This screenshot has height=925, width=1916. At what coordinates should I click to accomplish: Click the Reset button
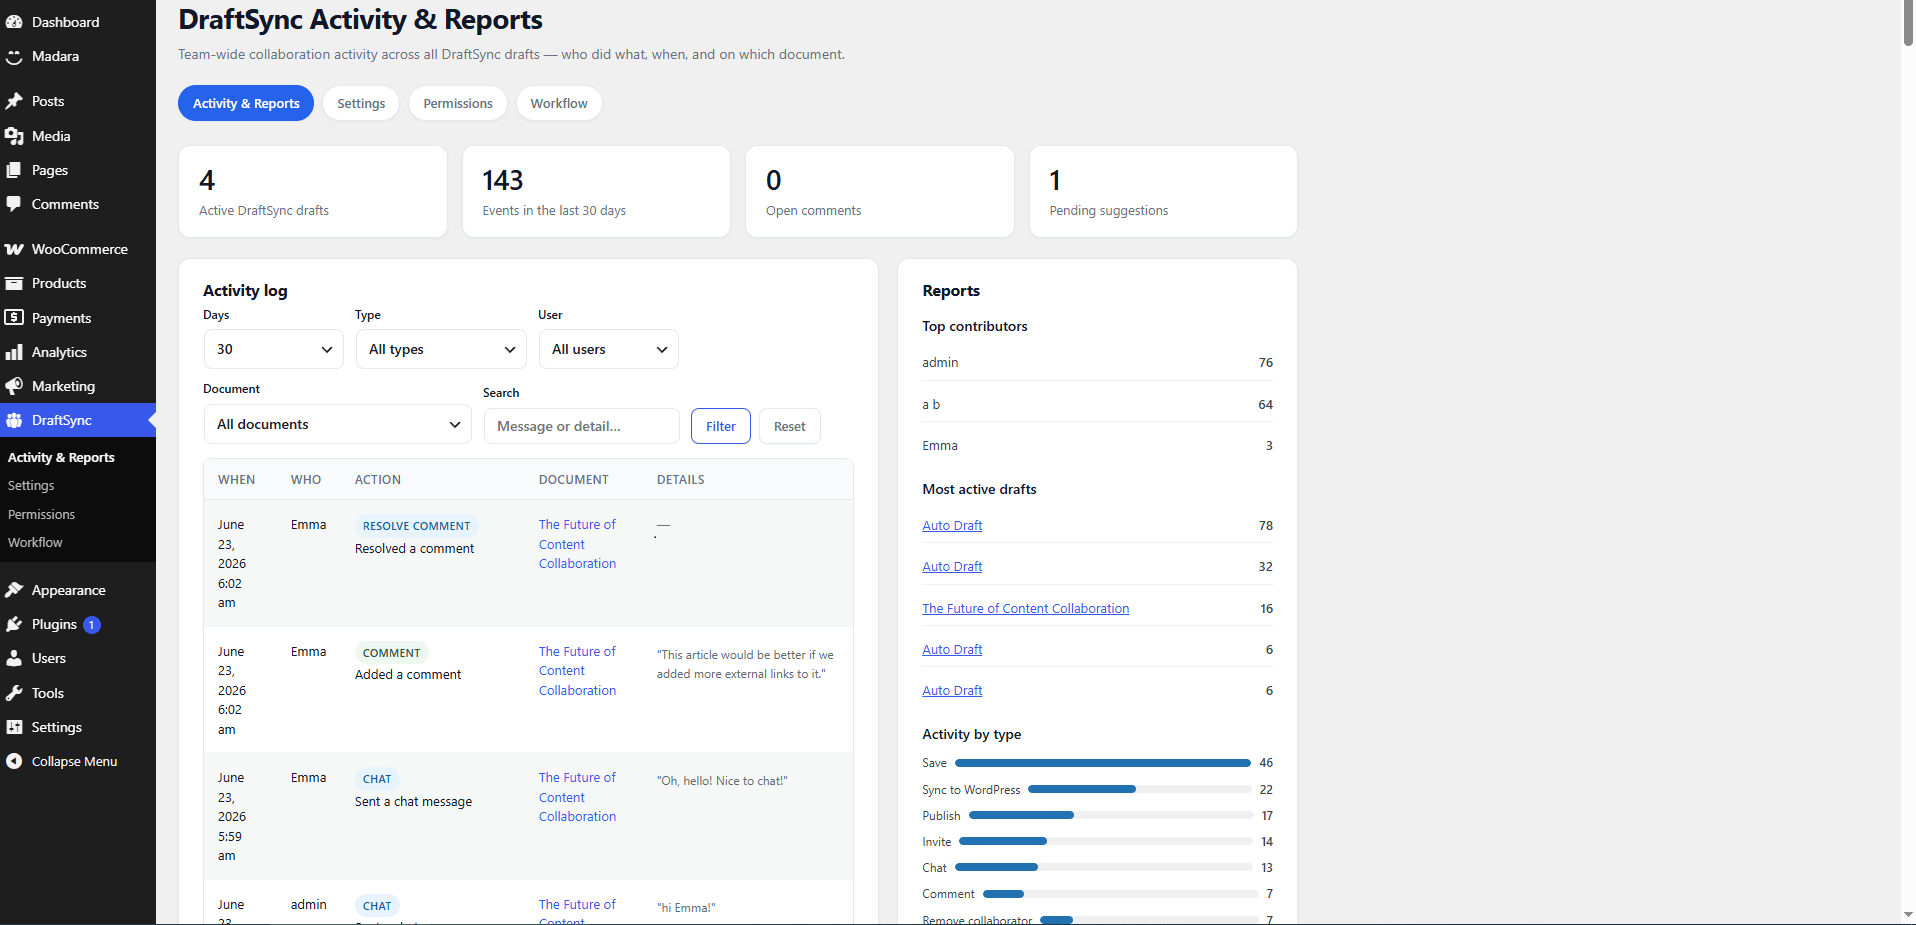coord(789,426)
